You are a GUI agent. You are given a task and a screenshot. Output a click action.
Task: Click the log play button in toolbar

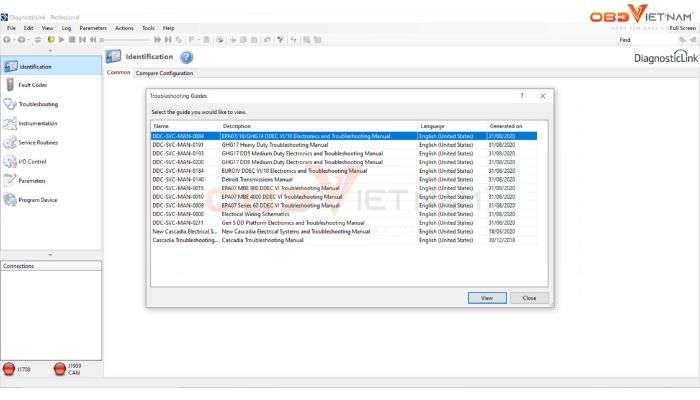coord(61,40)
